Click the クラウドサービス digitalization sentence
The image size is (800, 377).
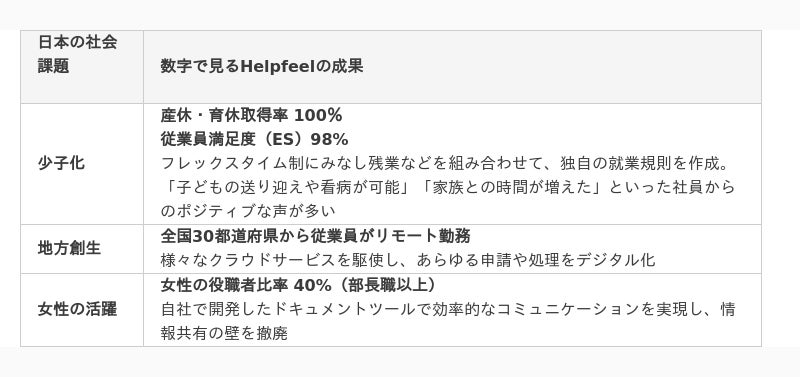click(408, 260)
